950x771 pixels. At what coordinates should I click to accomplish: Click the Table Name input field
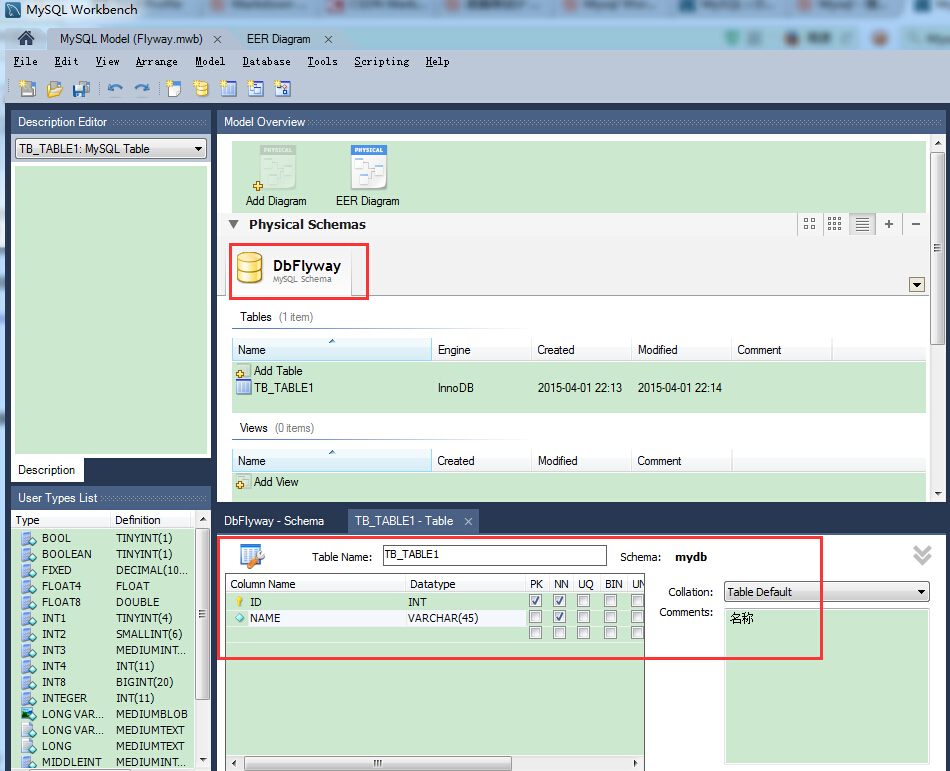[494, 555]
